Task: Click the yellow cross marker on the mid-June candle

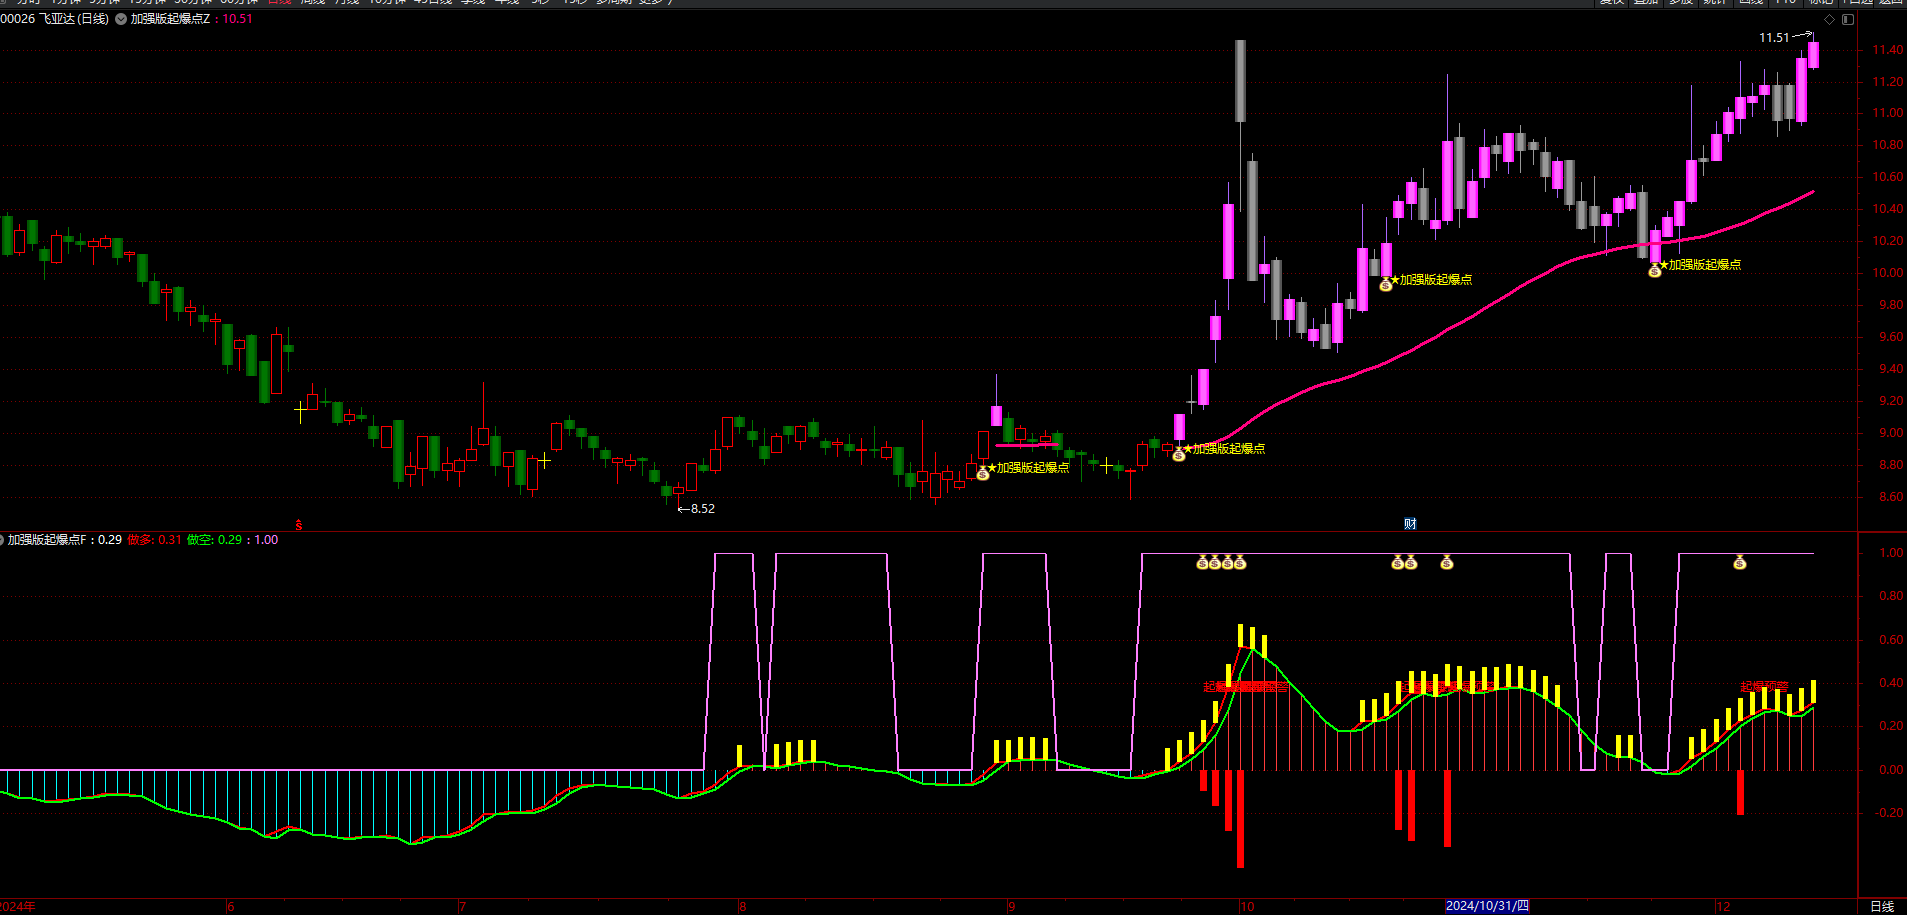Action: pos(301,411)
